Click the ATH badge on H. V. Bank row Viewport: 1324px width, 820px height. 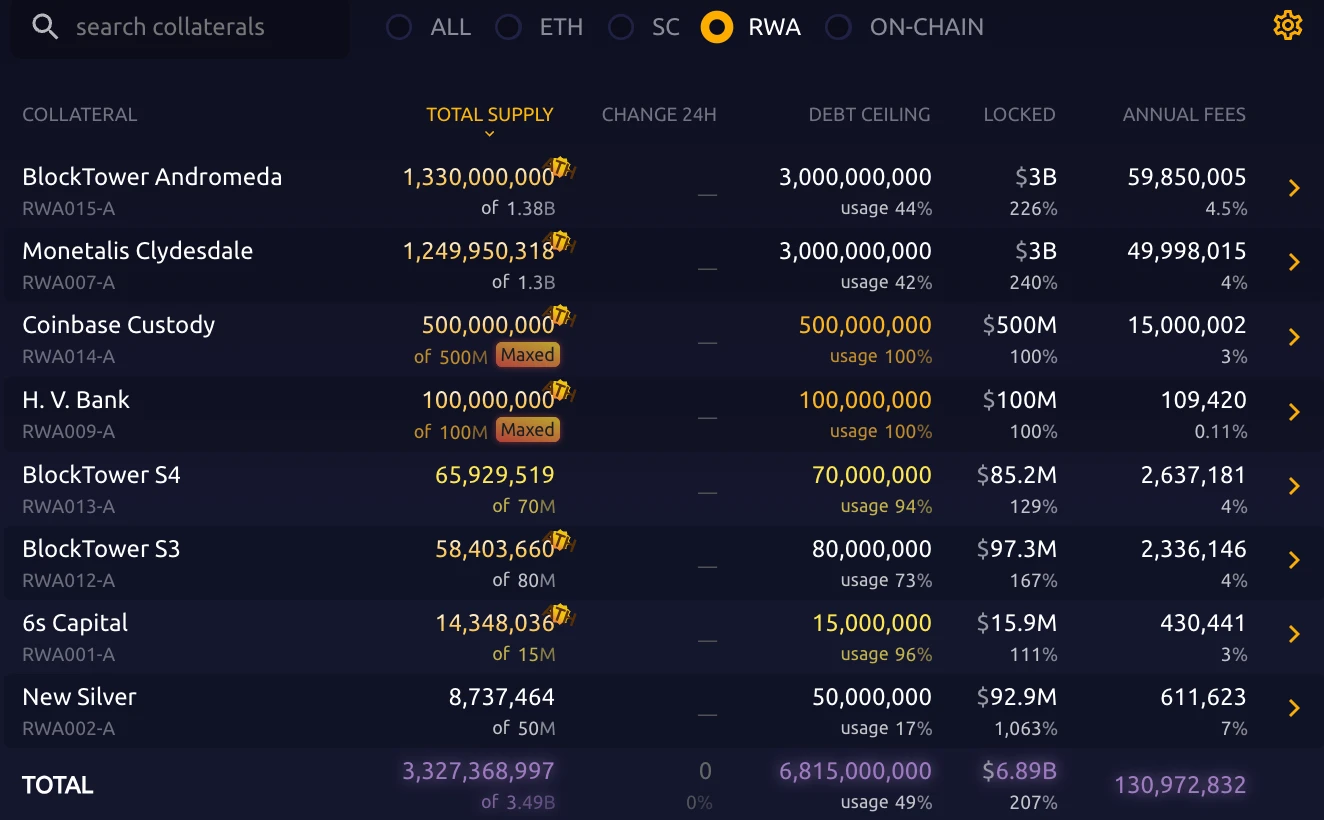point(560,391)
